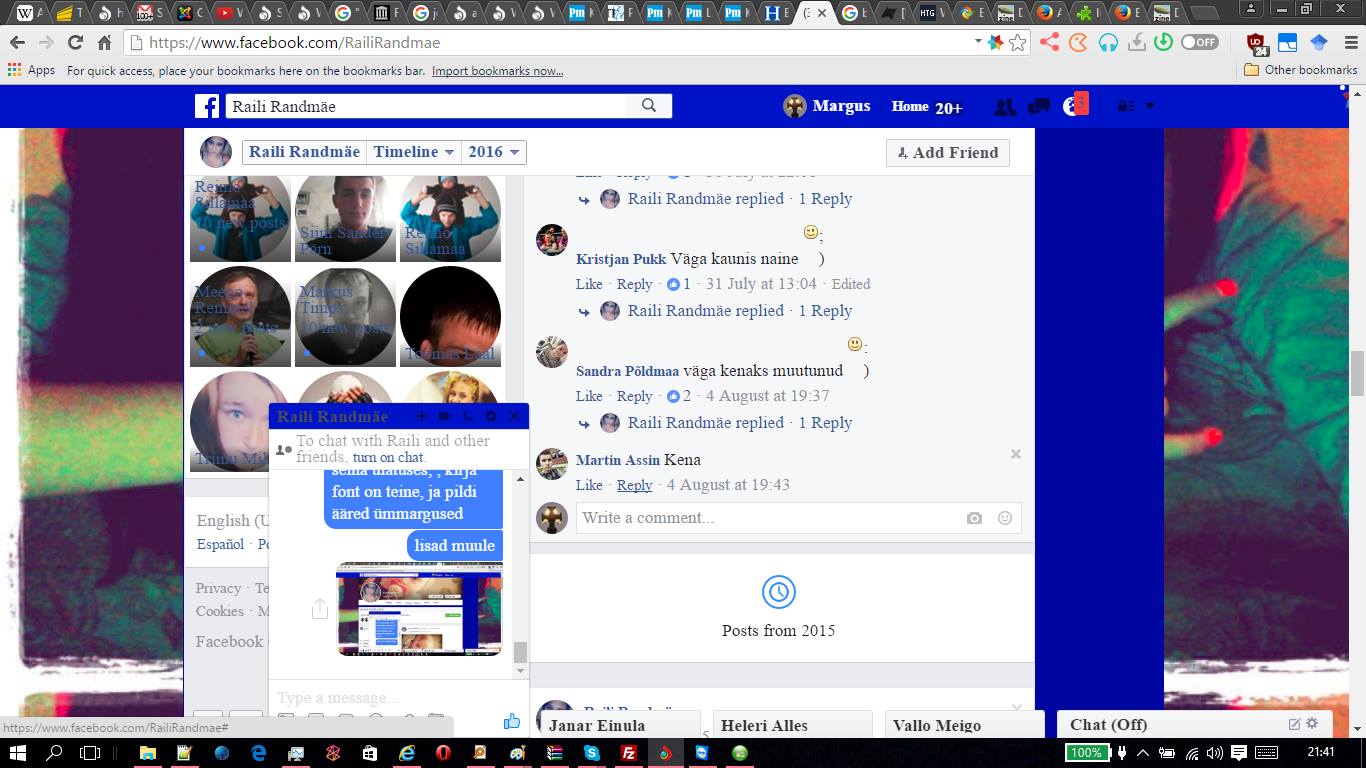The height and width of the screenshot is (768, 1366).
Task: Open Chrome hamburger menu
Action: (x=1350, y=42)
